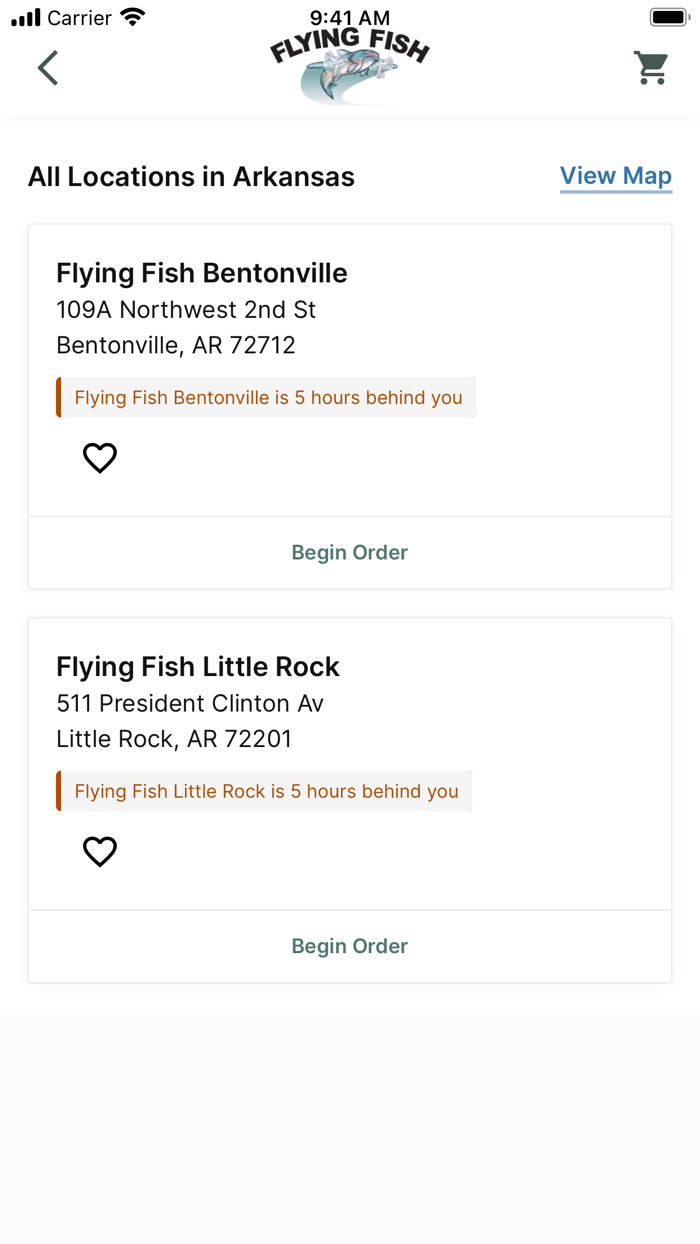The height and width of the screenshot is (1244, 700).
Task: Tap the Wi-Fi status icon
Action: [135, 16]
